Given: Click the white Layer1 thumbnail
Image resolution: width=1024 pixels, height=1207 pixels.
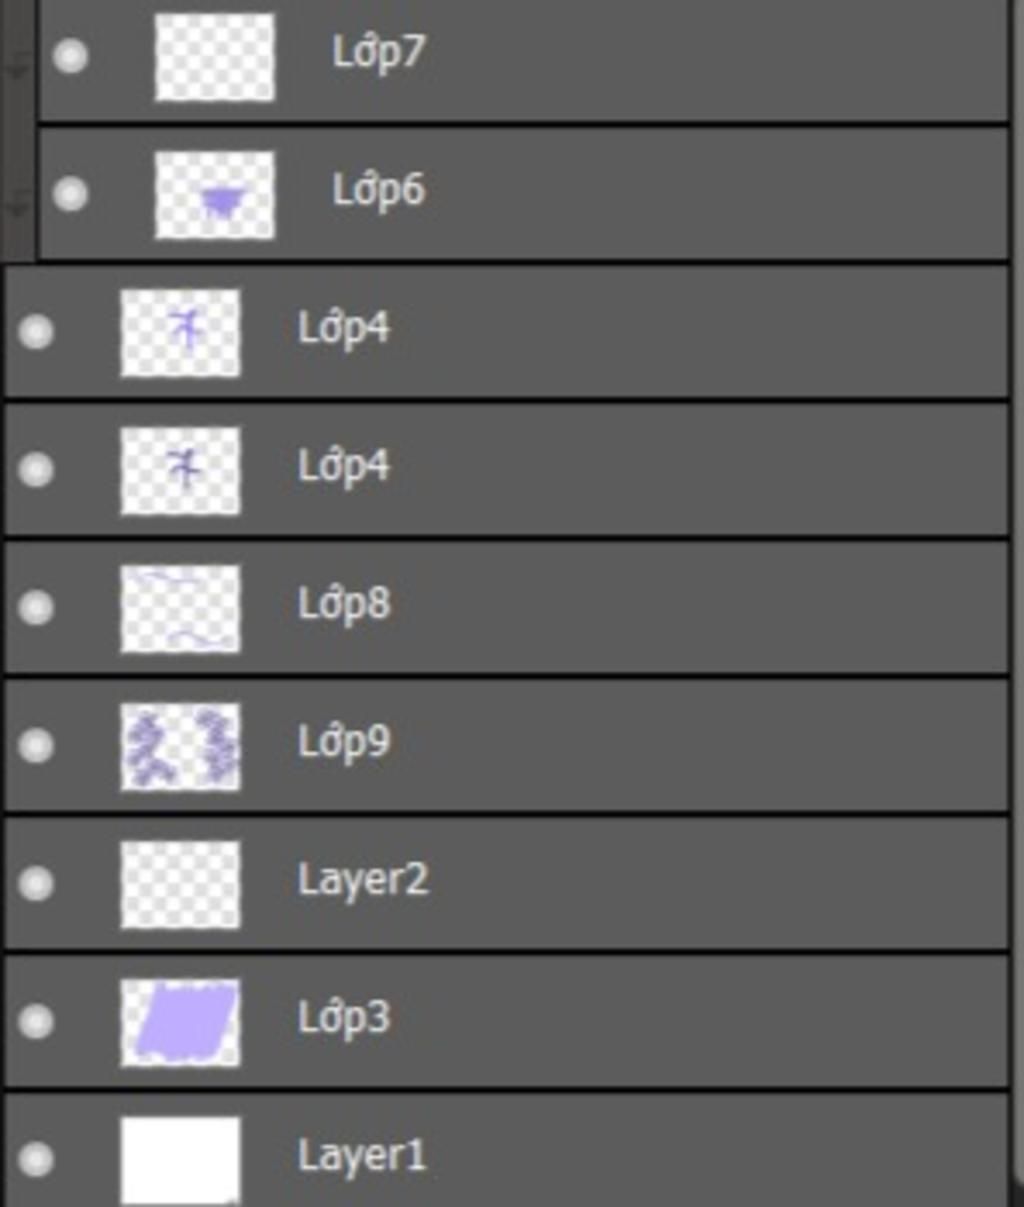Looking at the screenshot, I should pos(181,1161).
